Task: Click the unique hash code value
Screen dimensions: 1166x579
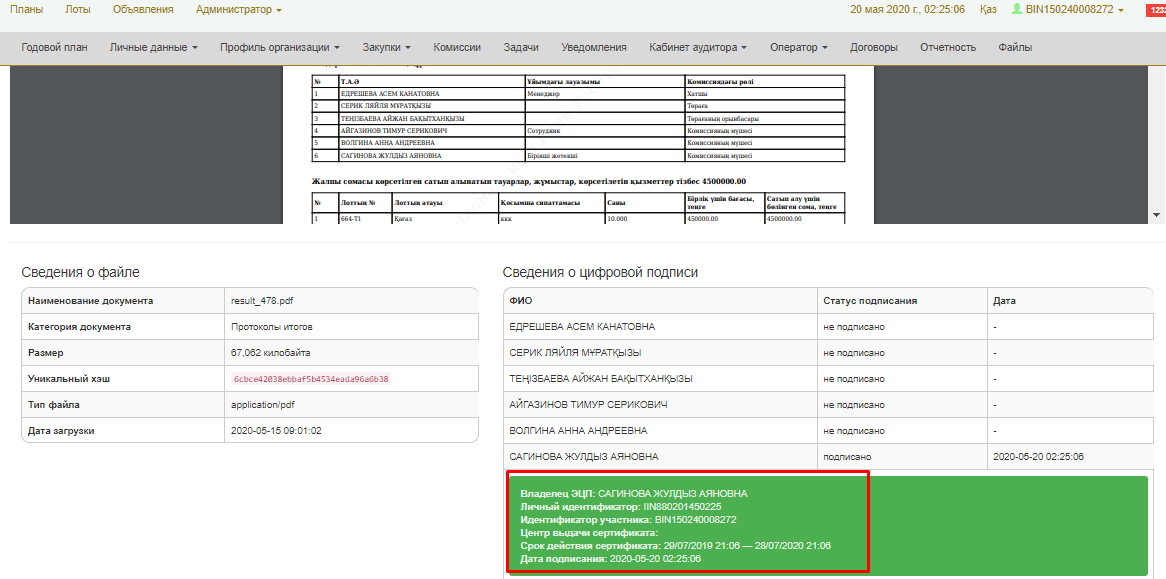Action: (310, 379)
